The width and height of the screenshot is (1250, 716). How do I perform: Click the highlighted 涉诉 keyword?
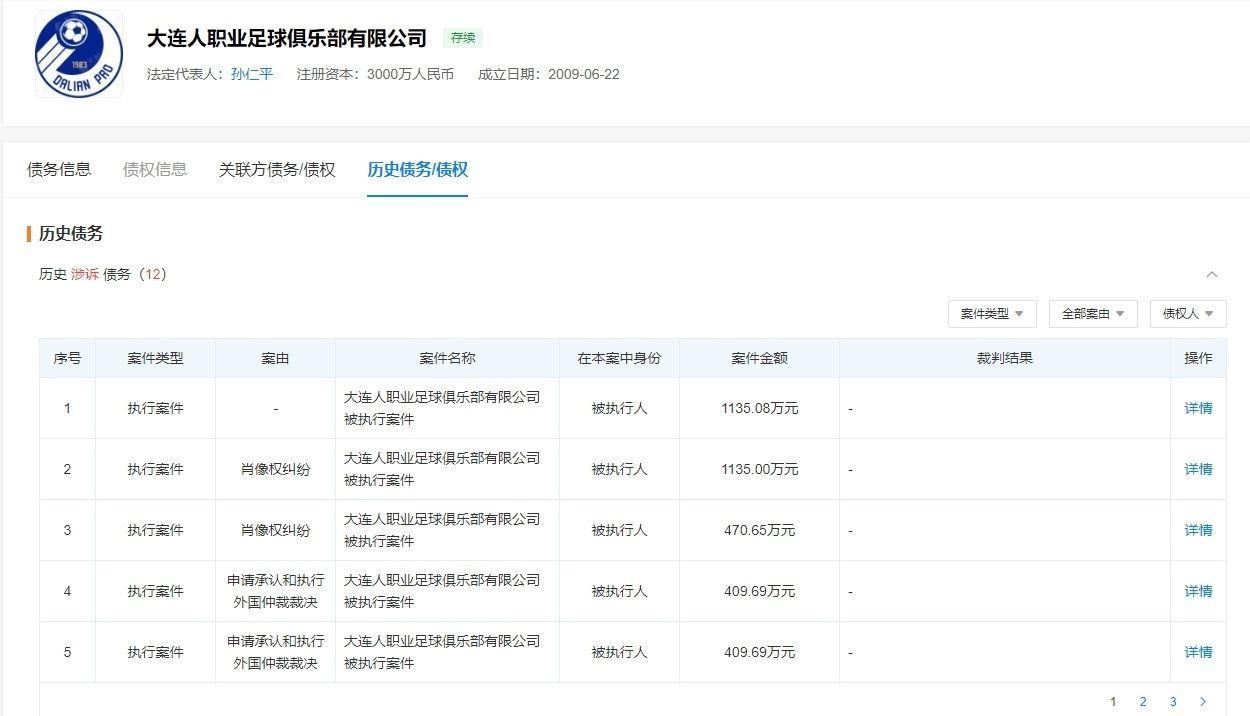pos(85,274)
